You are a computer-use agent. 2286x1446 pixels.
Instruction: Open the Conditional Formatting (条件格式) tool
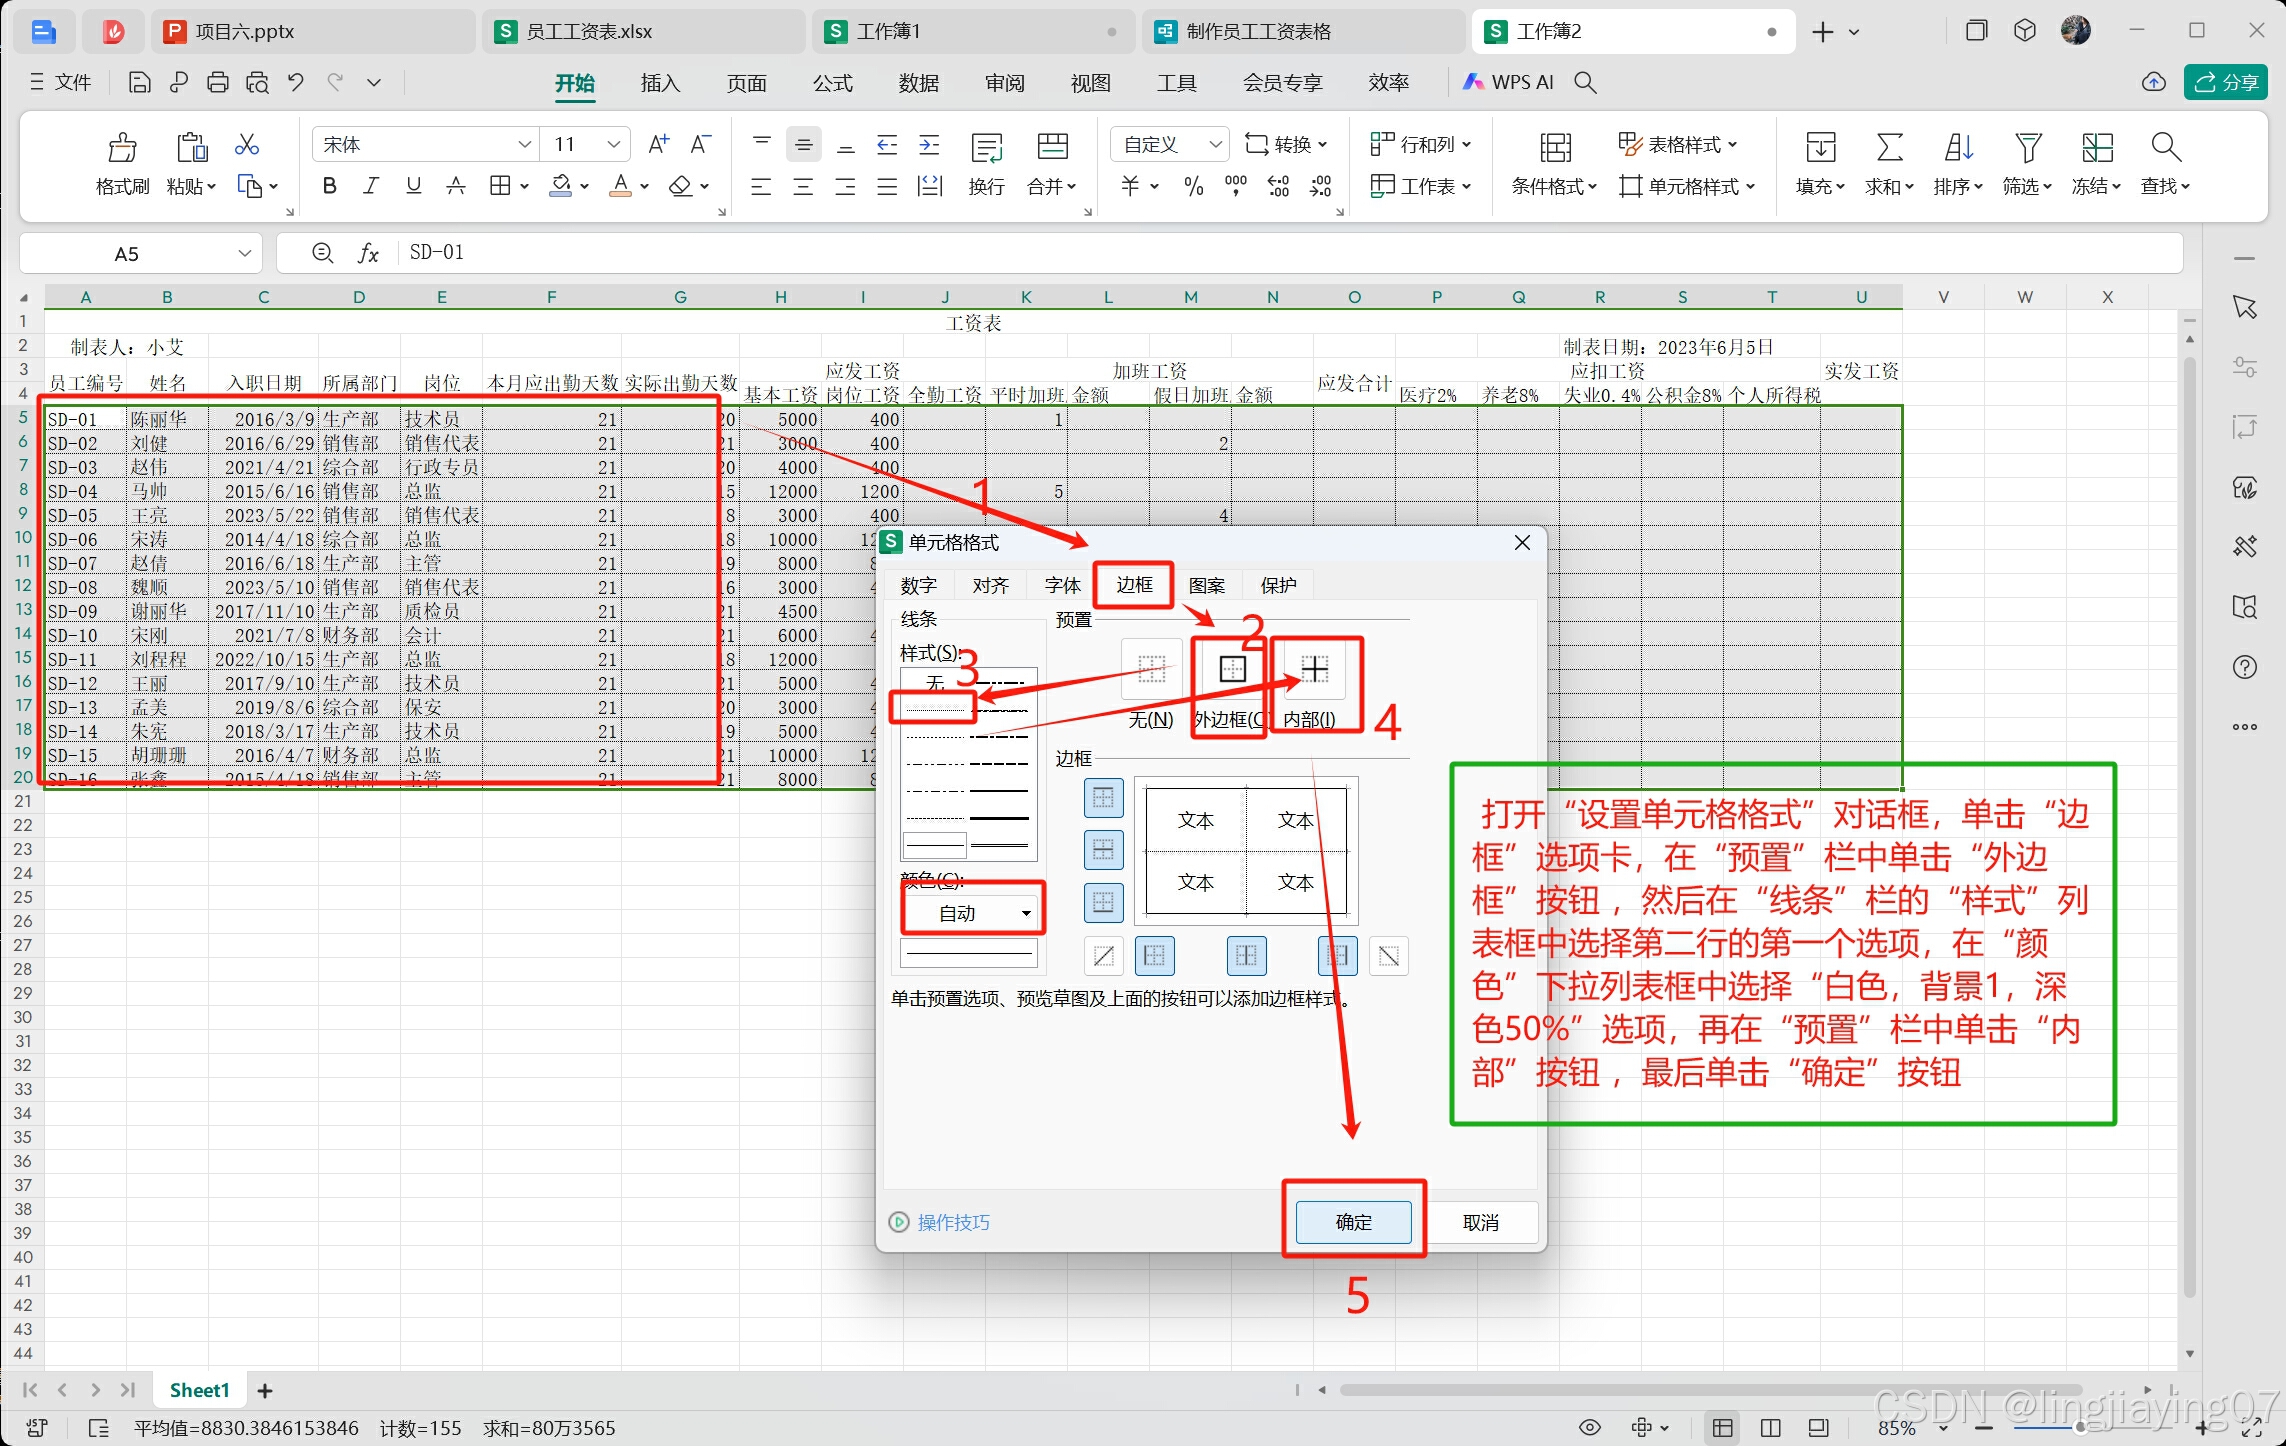[1554, 148]
